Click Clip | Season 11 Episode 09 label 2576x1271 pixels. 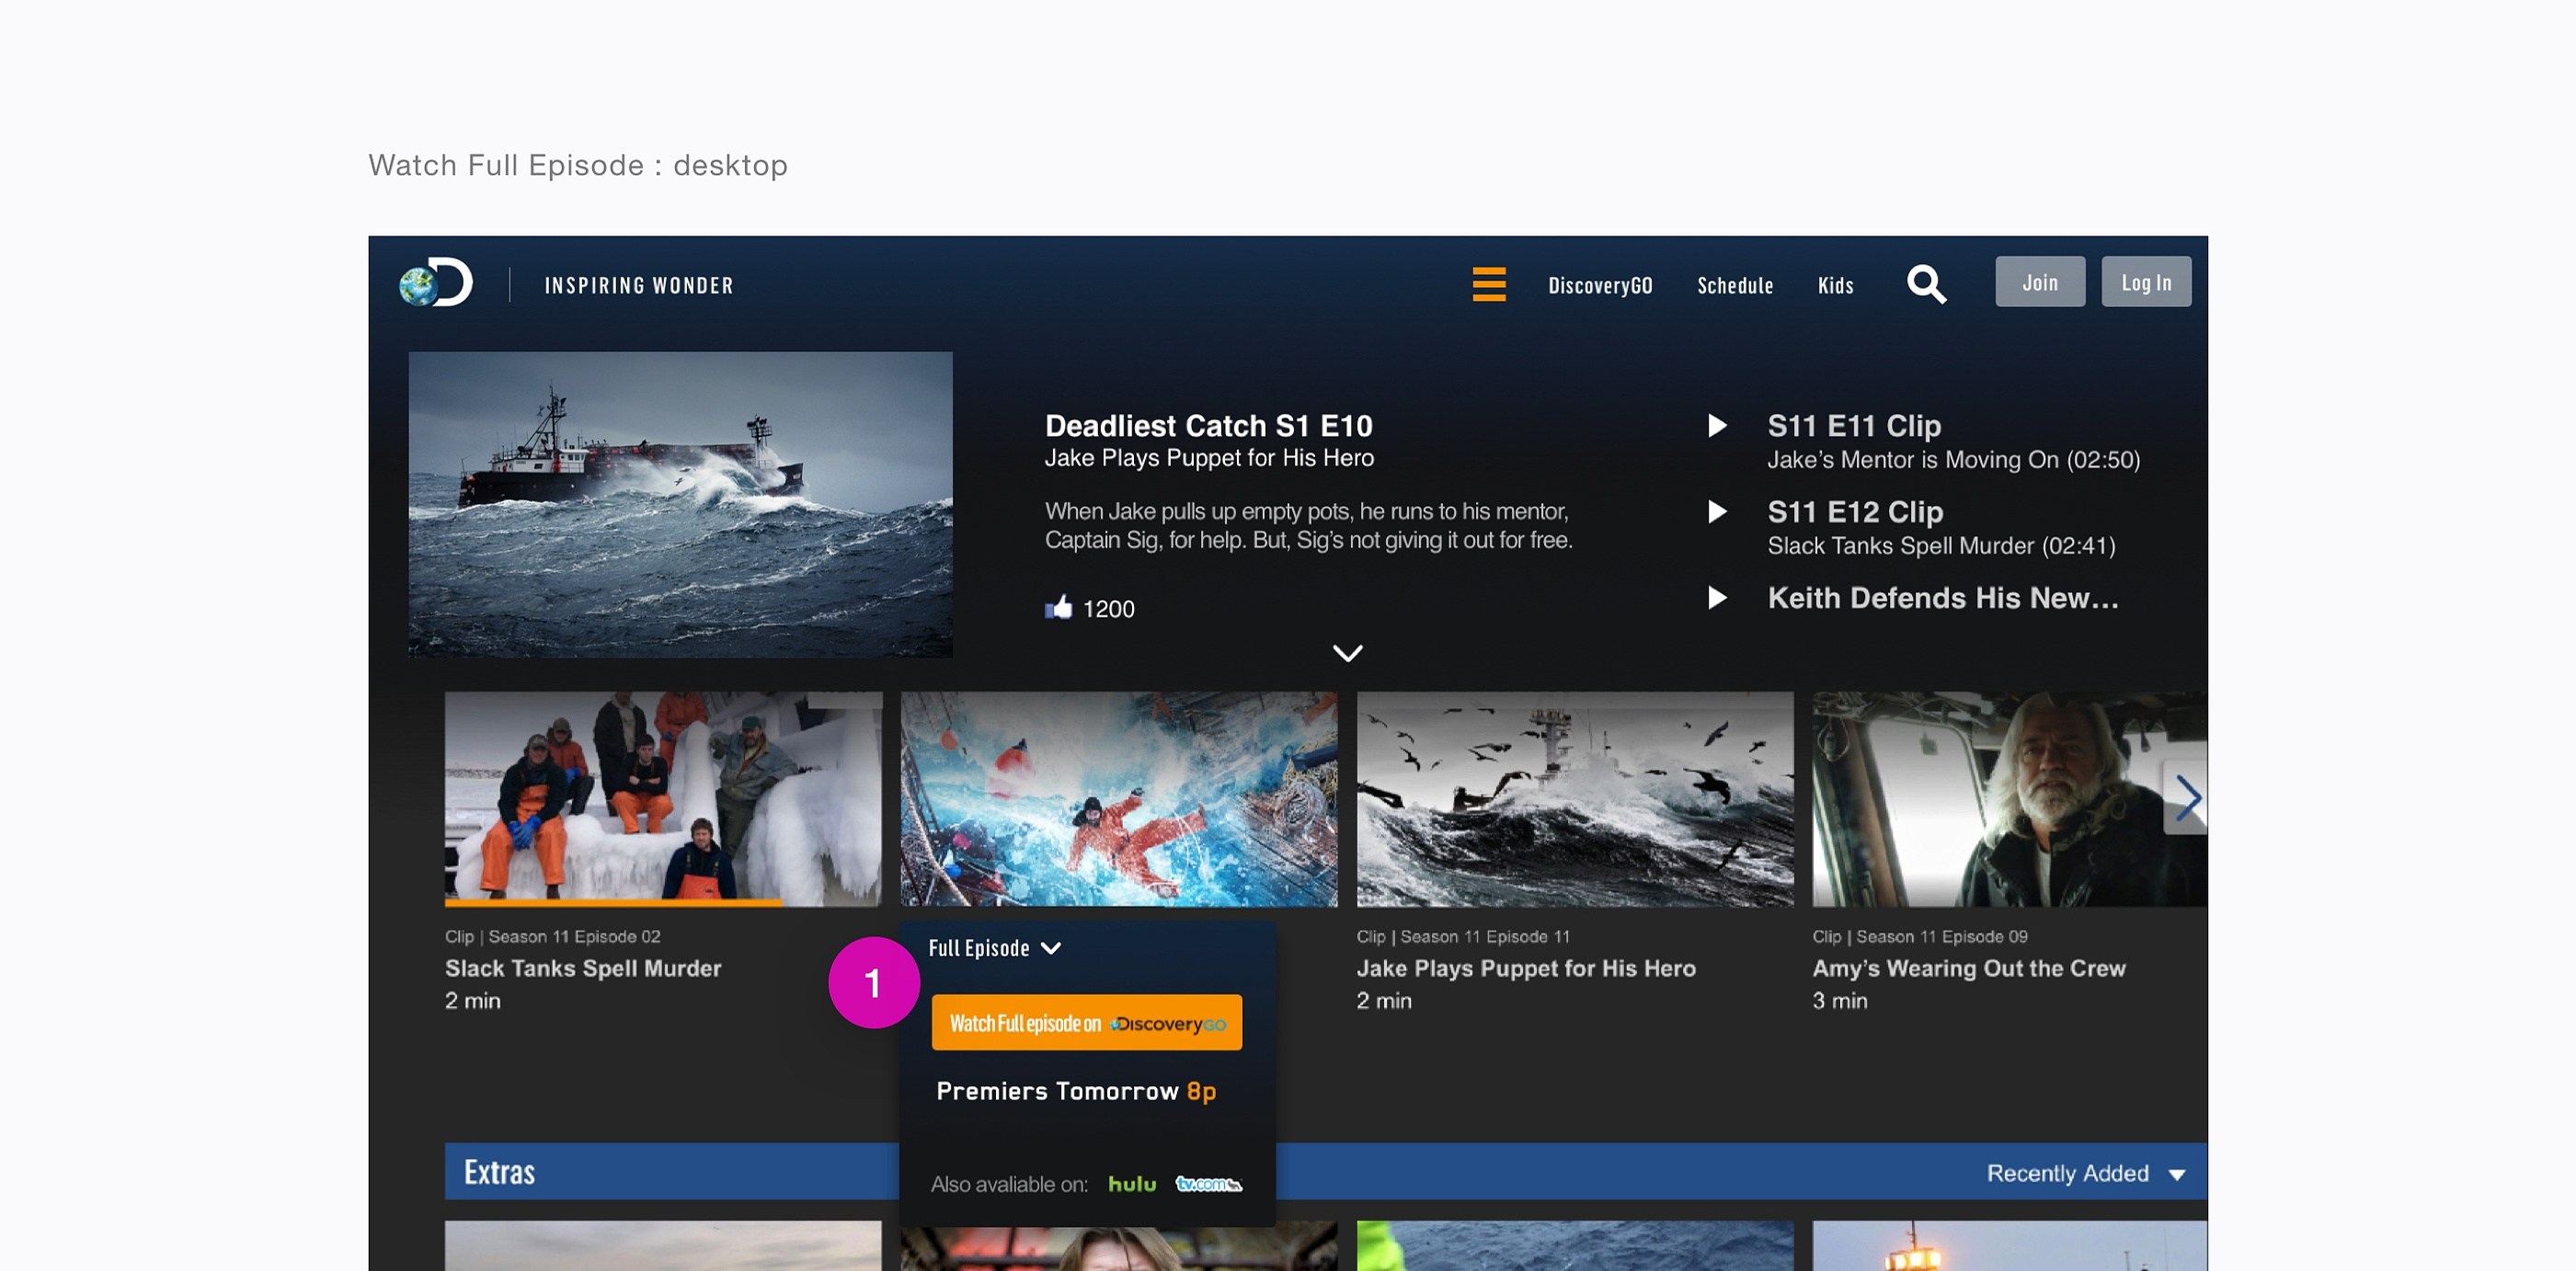[1920, 937]
